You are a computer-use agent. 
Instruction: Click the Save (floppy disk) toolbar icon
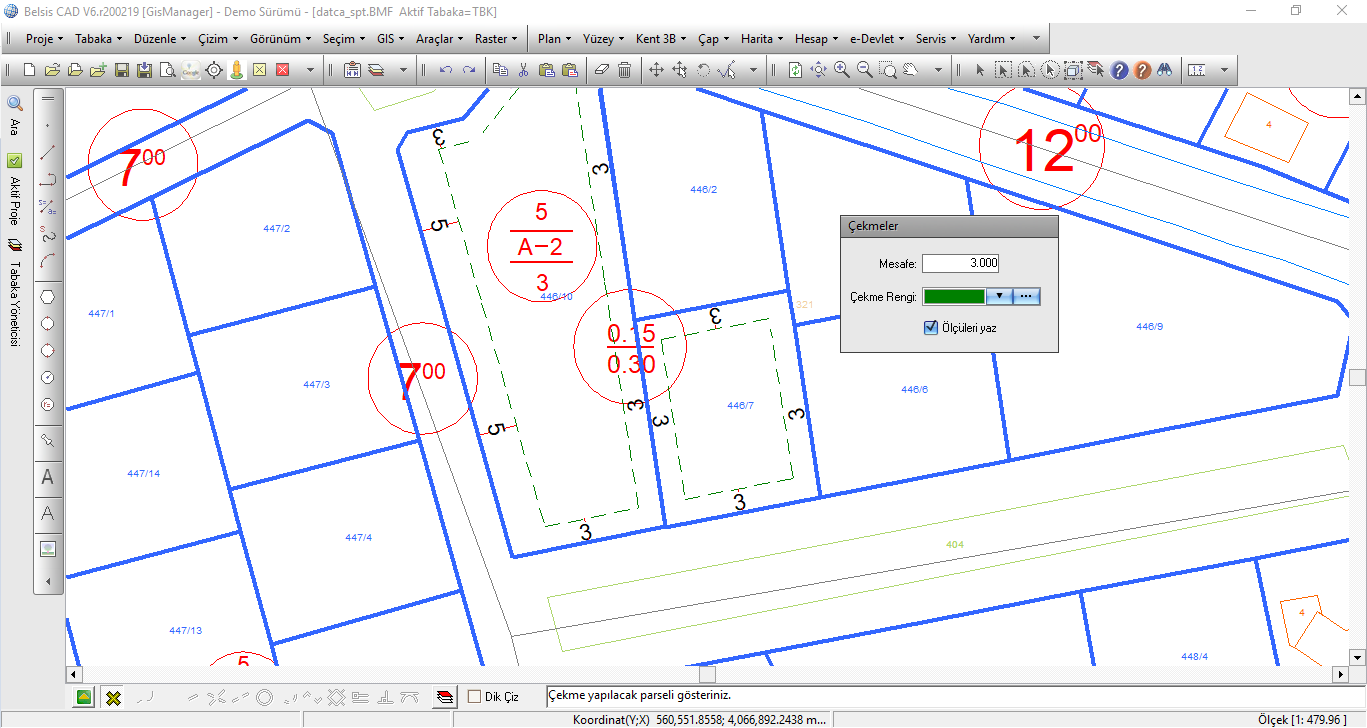[122, 70]
